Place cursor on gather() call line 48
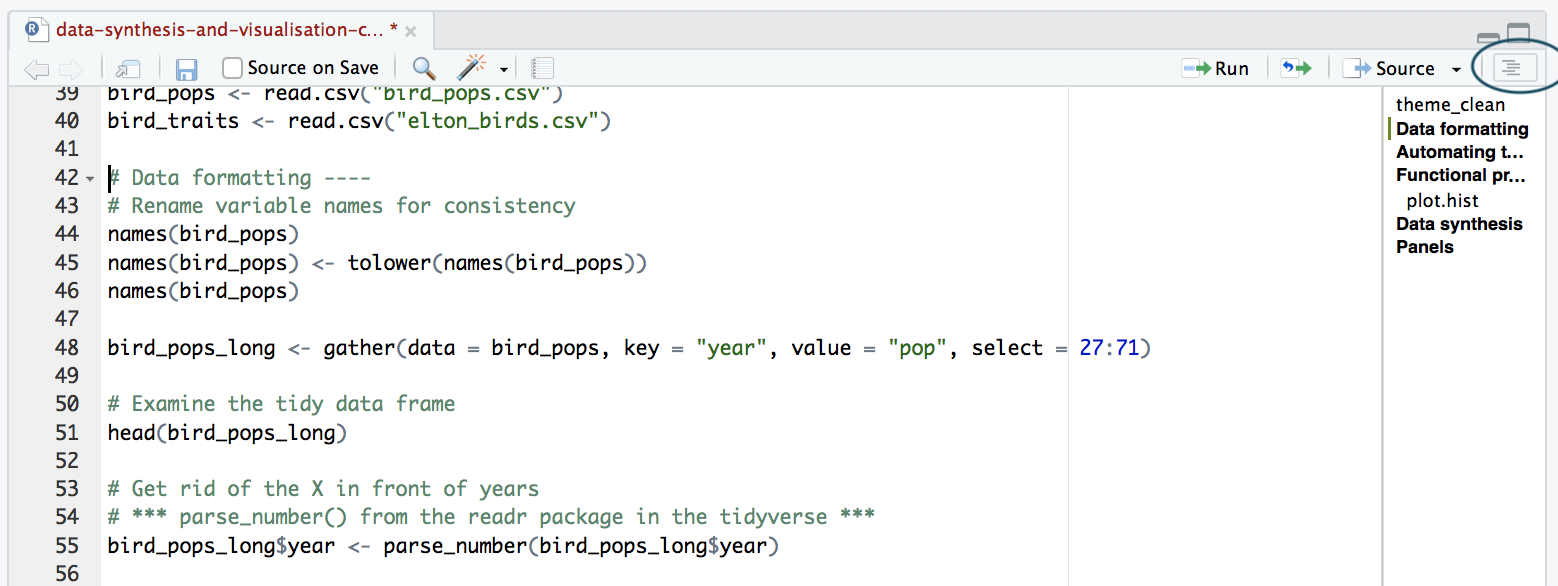The image size is (1558, 586). (x=629, y=348)
